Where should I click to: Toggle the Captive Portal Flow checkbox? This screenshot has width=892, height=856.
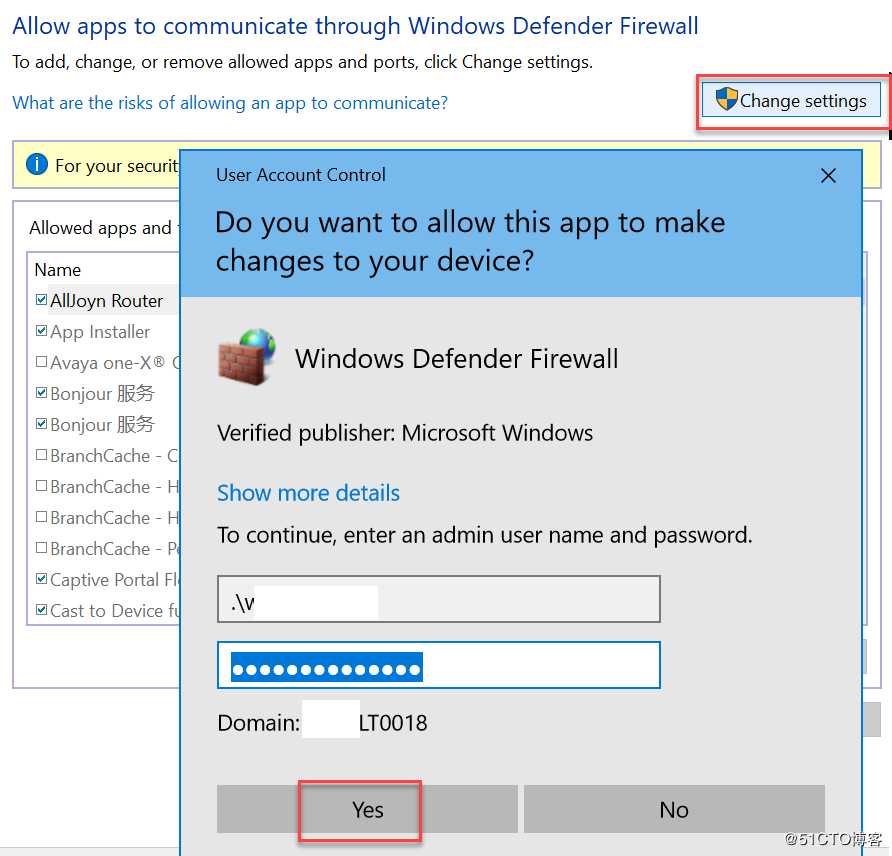pyautogui.click(x=41, y=578)
